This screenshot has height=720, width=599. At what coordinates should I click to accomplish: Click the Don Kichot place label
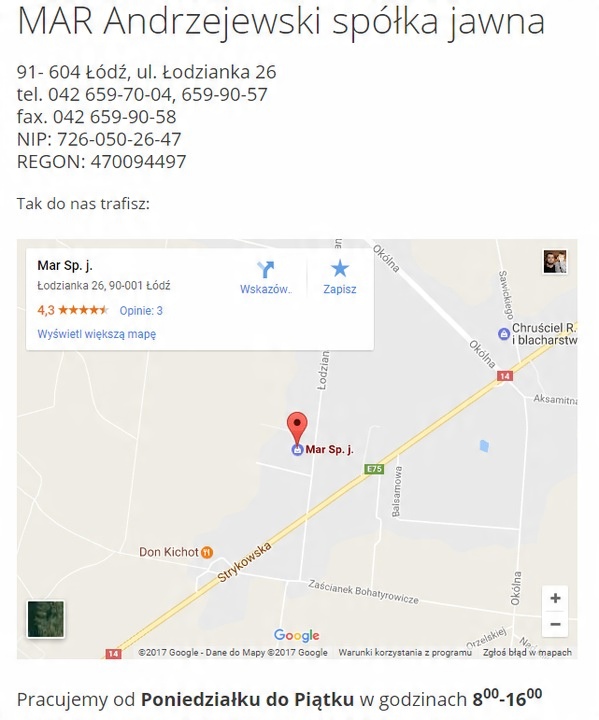click(169, 552)
